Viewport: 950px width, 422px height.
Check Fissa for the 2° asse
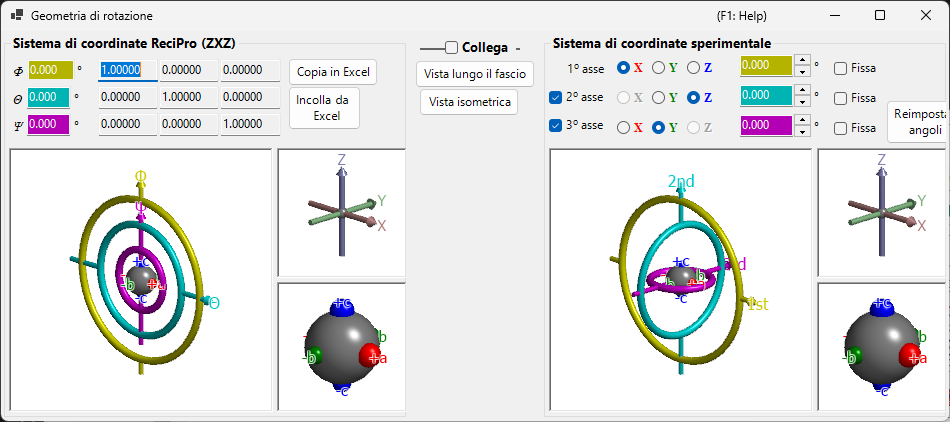[840, 97]
